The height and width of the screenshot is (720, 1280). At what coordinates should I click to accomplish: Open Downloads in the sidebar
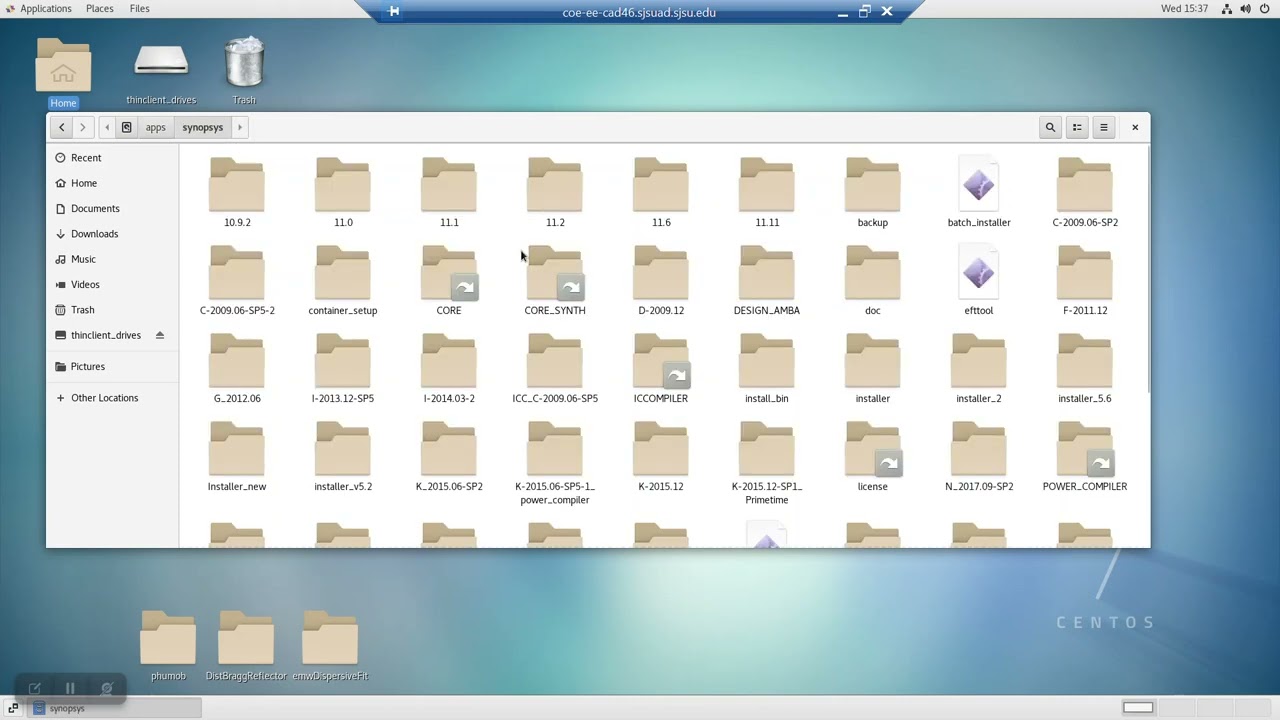(113, 234)
